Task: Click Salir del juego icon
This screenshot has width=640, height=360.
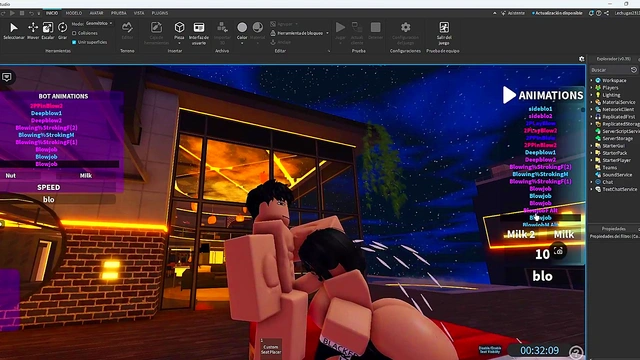Action: pos(444,27)
